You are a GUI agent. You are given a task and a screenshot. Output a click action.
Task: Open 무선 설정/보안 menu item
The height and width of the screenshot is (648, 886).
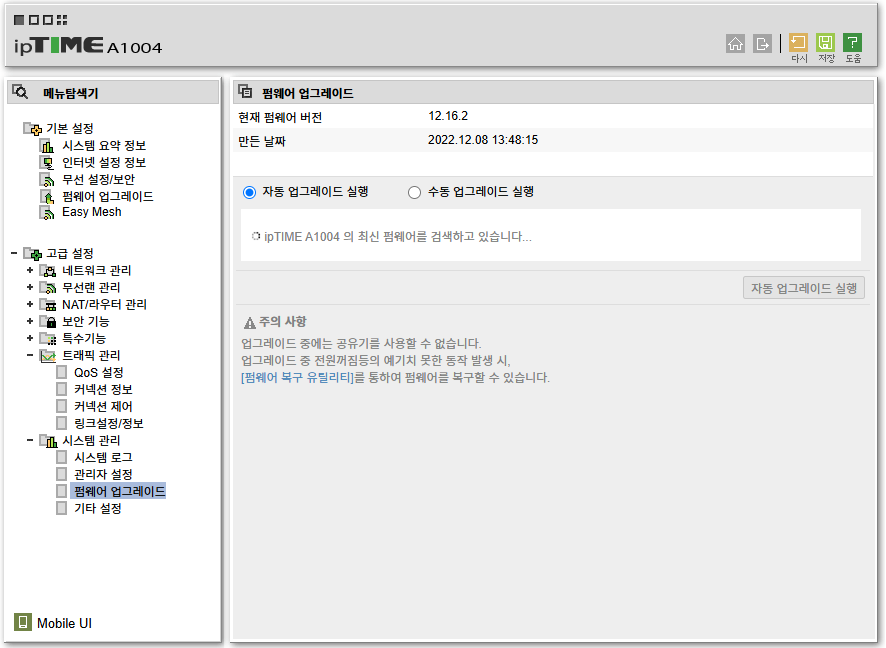(98, 180)
